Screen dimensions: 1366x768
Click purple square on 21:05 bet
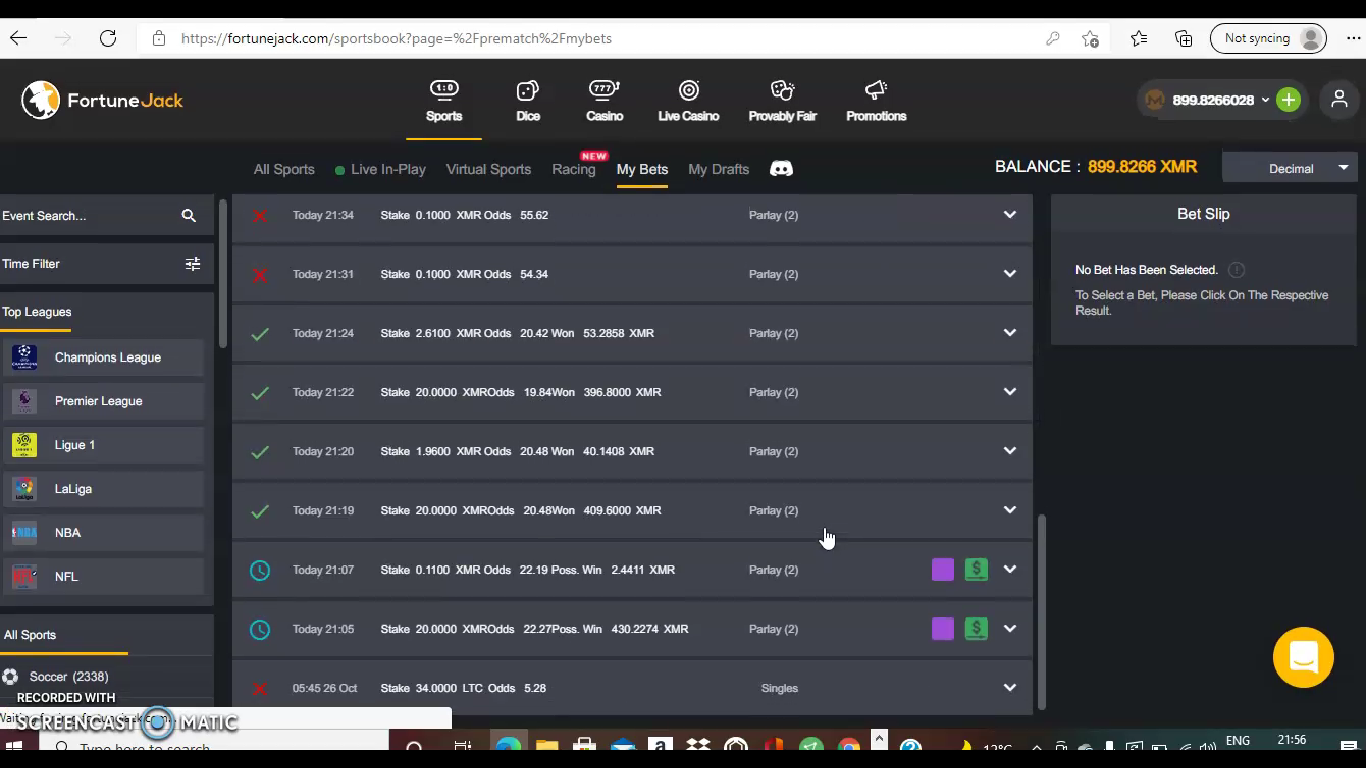point(942,629)
